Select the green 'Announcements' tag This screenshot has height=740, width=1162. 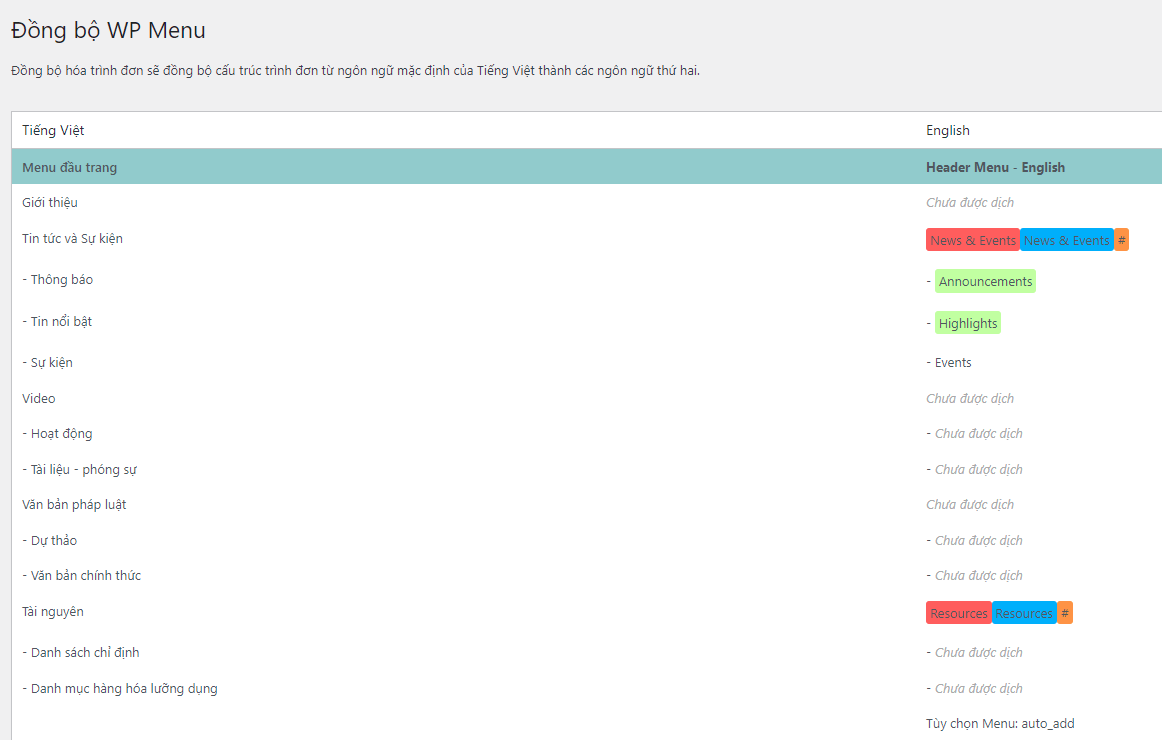985,281
